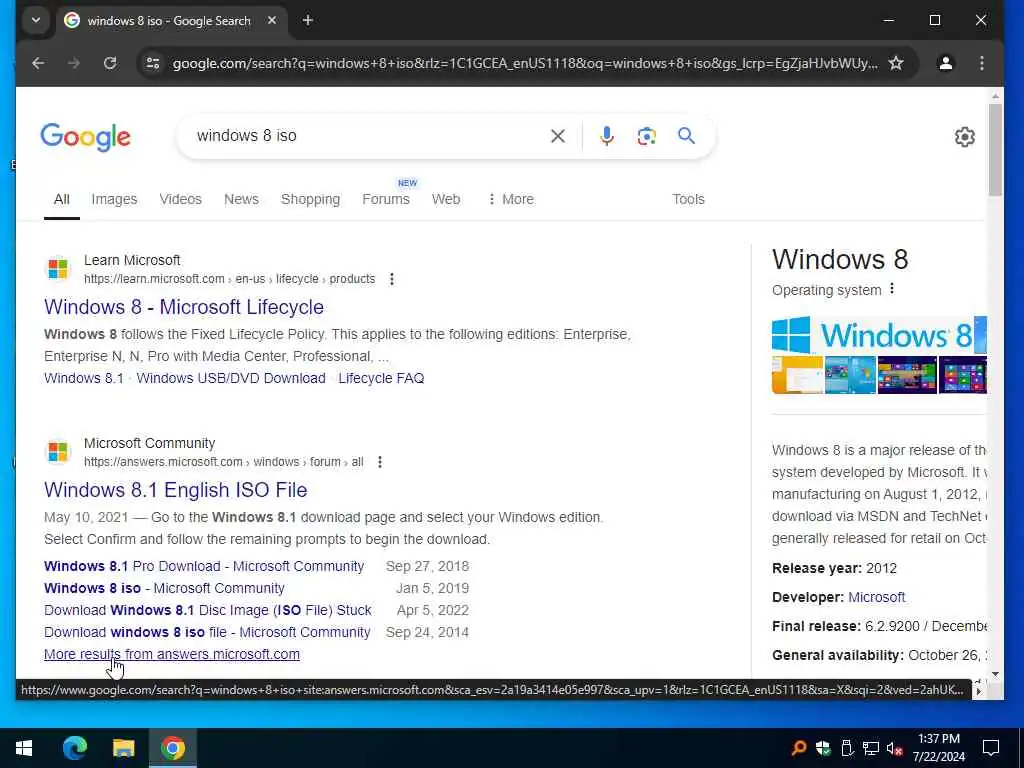This screenshot has height=768, width=1024.
Task: Clear the search box with the X
Action: click(558, 136)
